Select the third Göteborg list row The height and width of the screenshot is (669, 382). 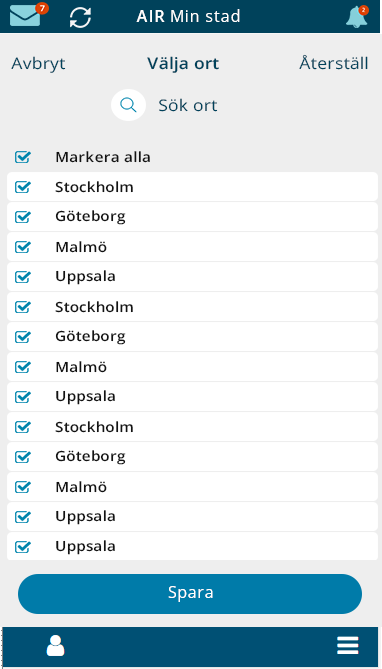tap(192, 457)
